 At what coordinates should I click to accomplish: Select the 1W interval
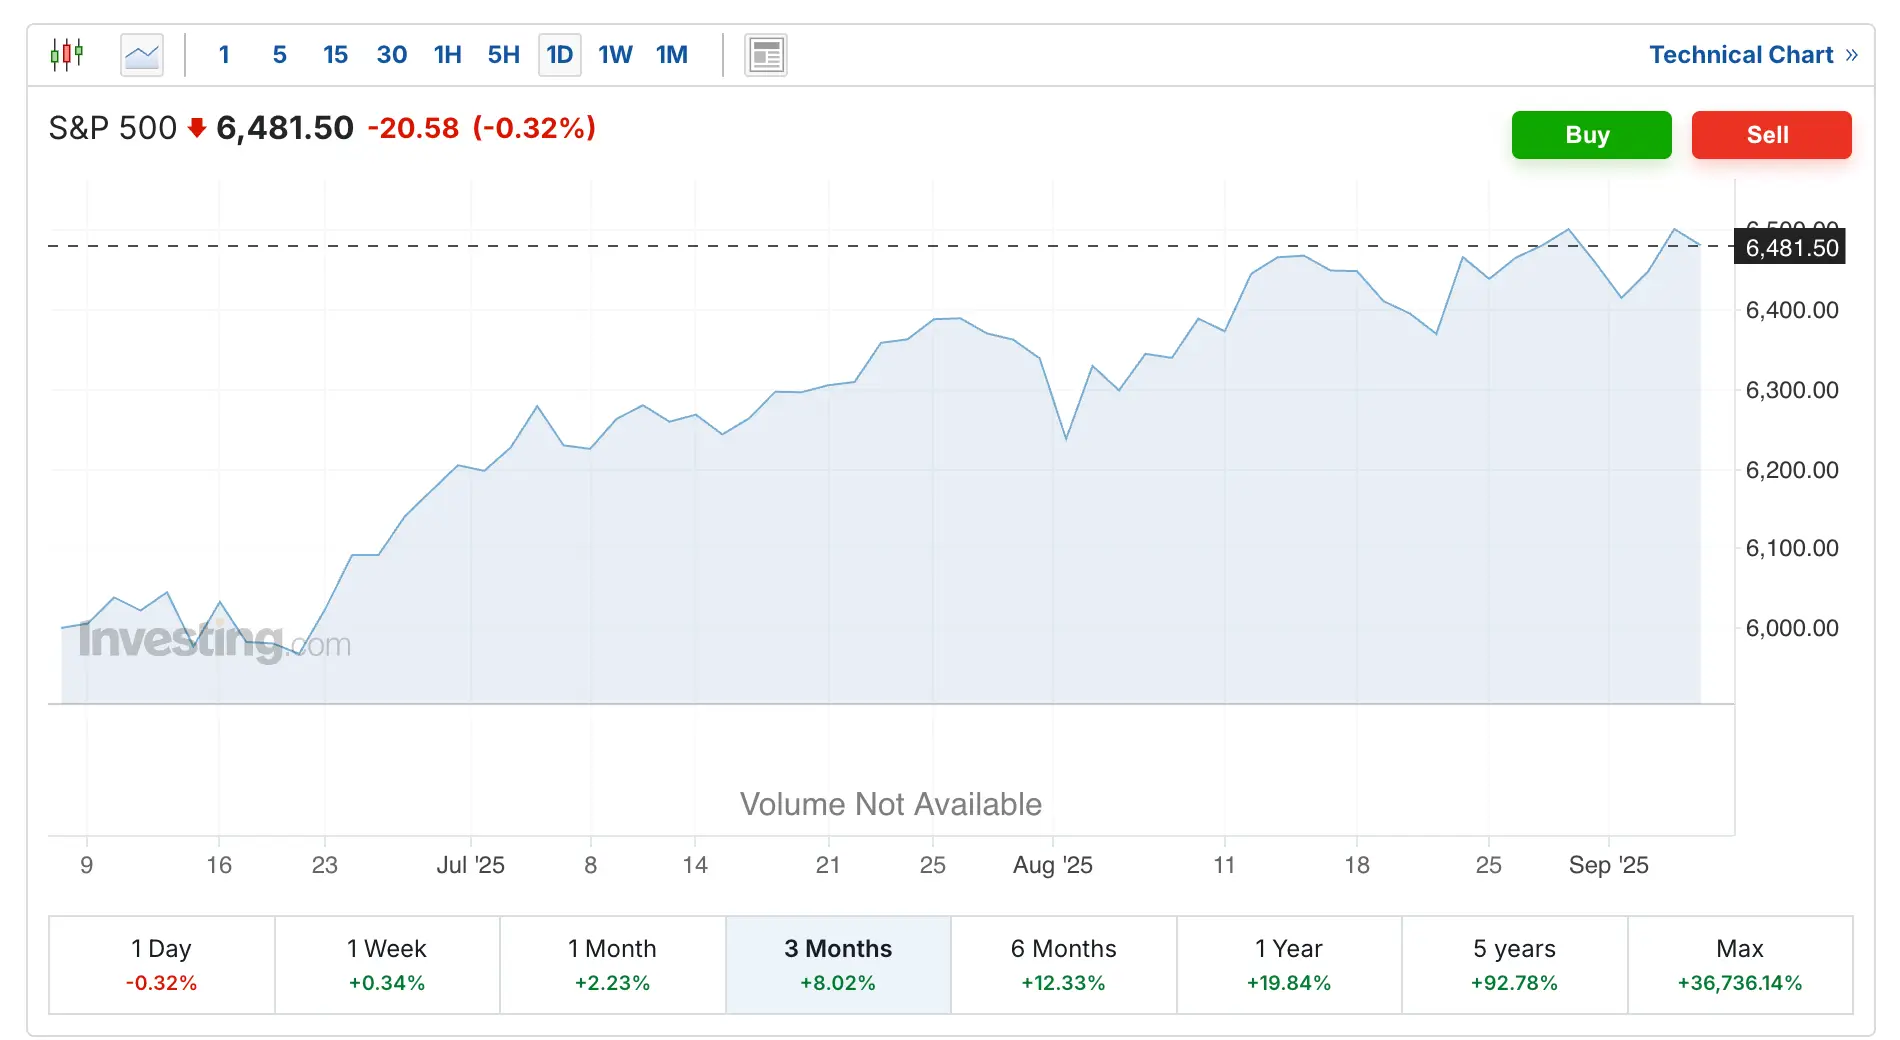[x=616, y=55]
